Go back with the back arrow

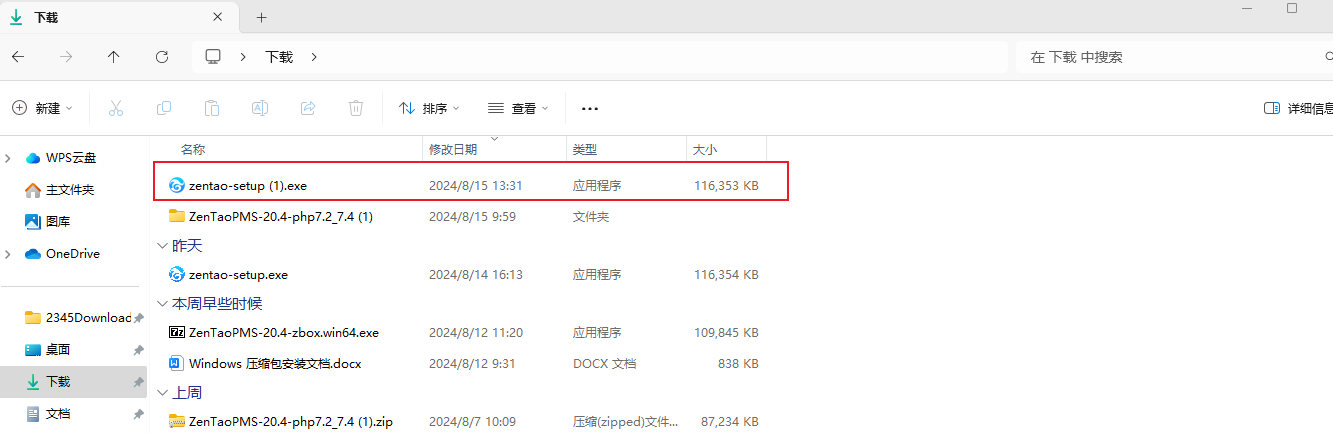18,57
